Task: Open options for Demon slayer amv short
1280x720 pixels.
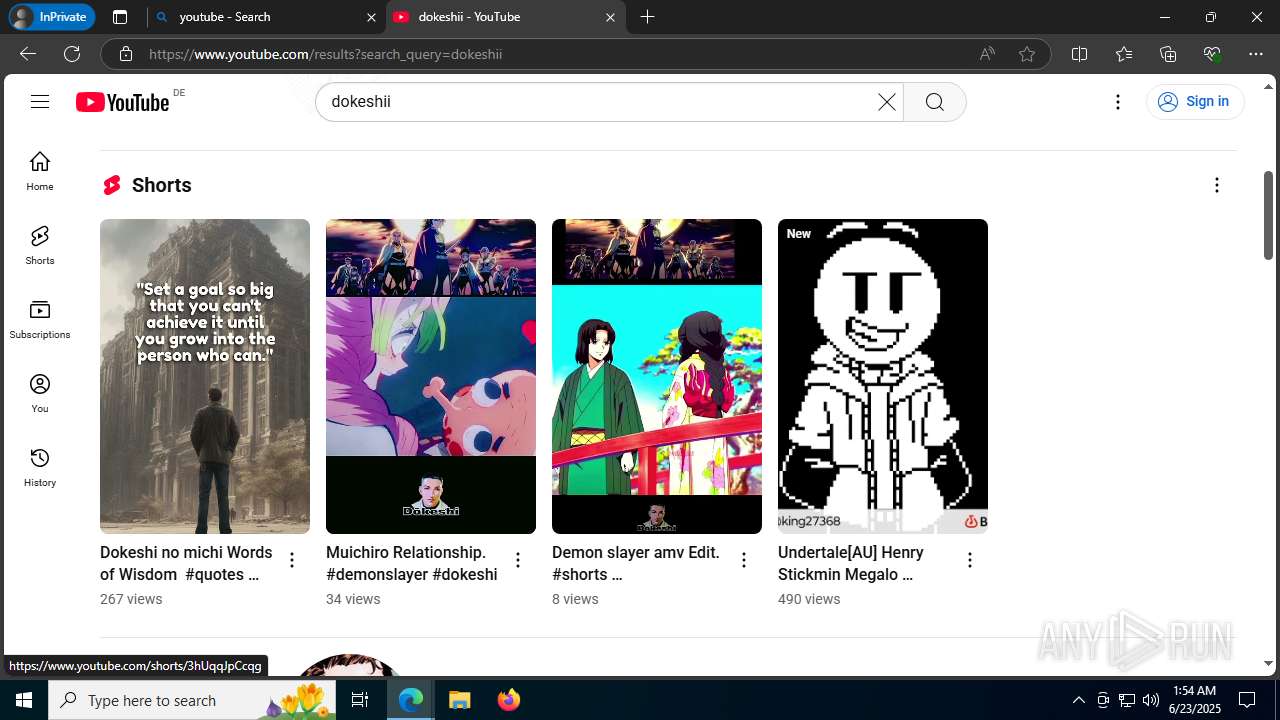Action: (x=744, y=560)
